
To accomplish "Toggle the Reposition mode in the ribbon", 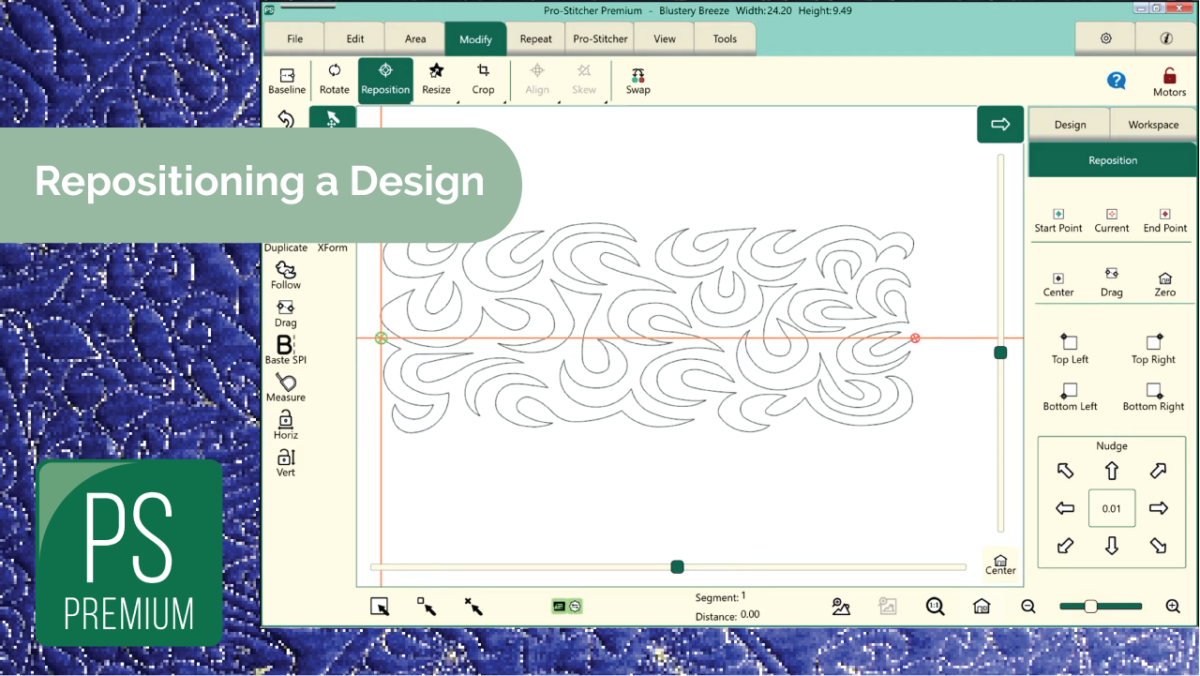I will [x=385, y=80].
